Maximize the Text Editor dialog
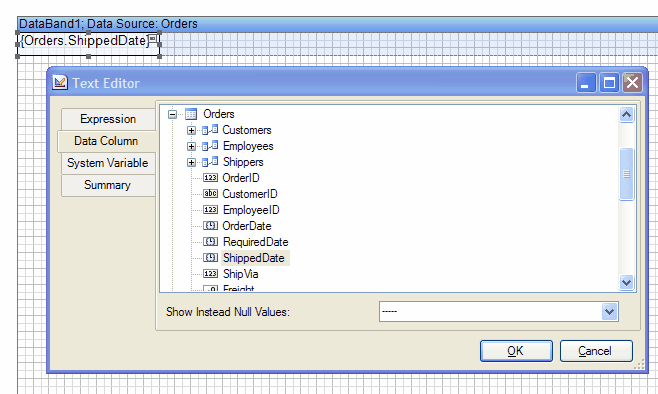This screenshot has width=658, height=394. point(609,82)
